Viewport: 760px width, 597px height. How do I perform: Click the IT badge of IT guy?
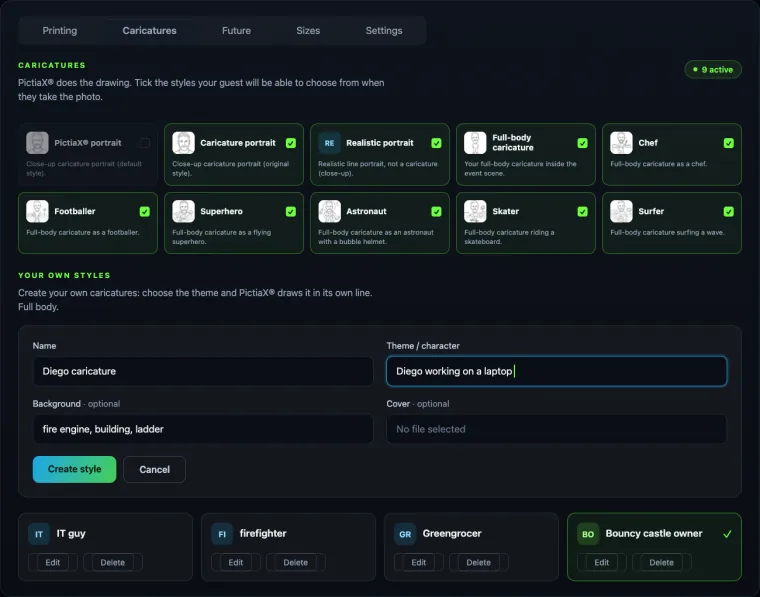[39, 534]
